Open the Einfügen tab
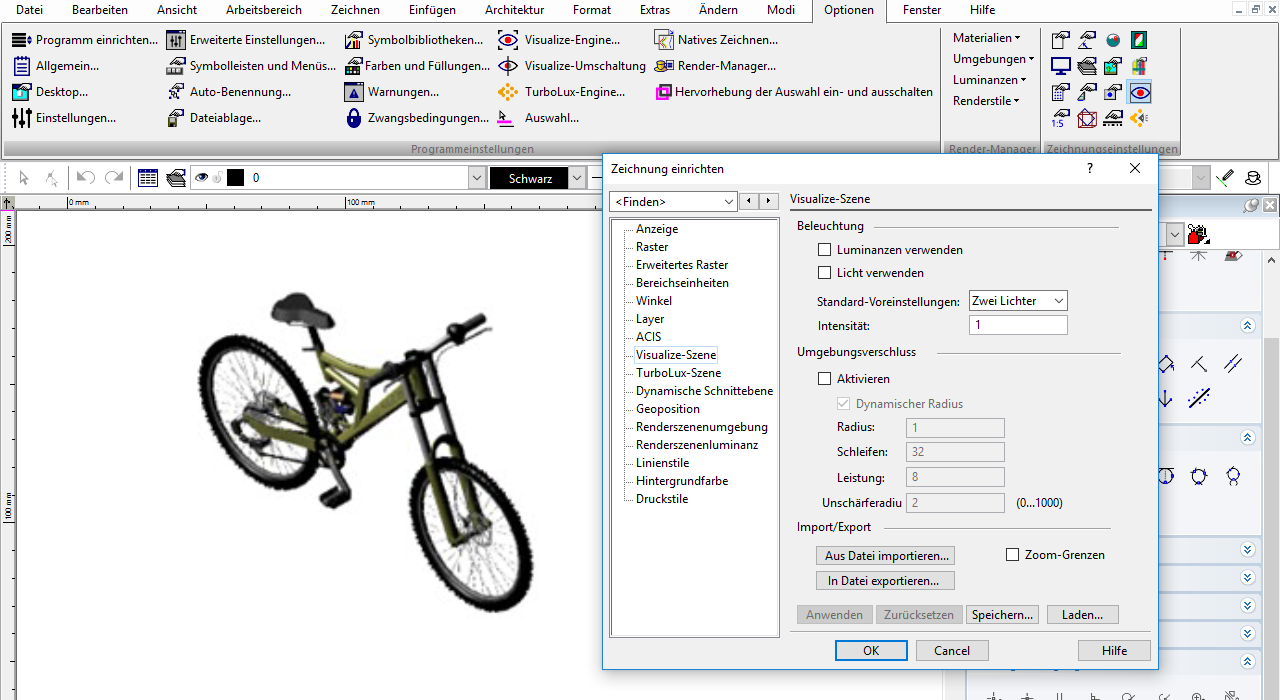The height and width of the screenshot is (700, 1280). point(432,10)
